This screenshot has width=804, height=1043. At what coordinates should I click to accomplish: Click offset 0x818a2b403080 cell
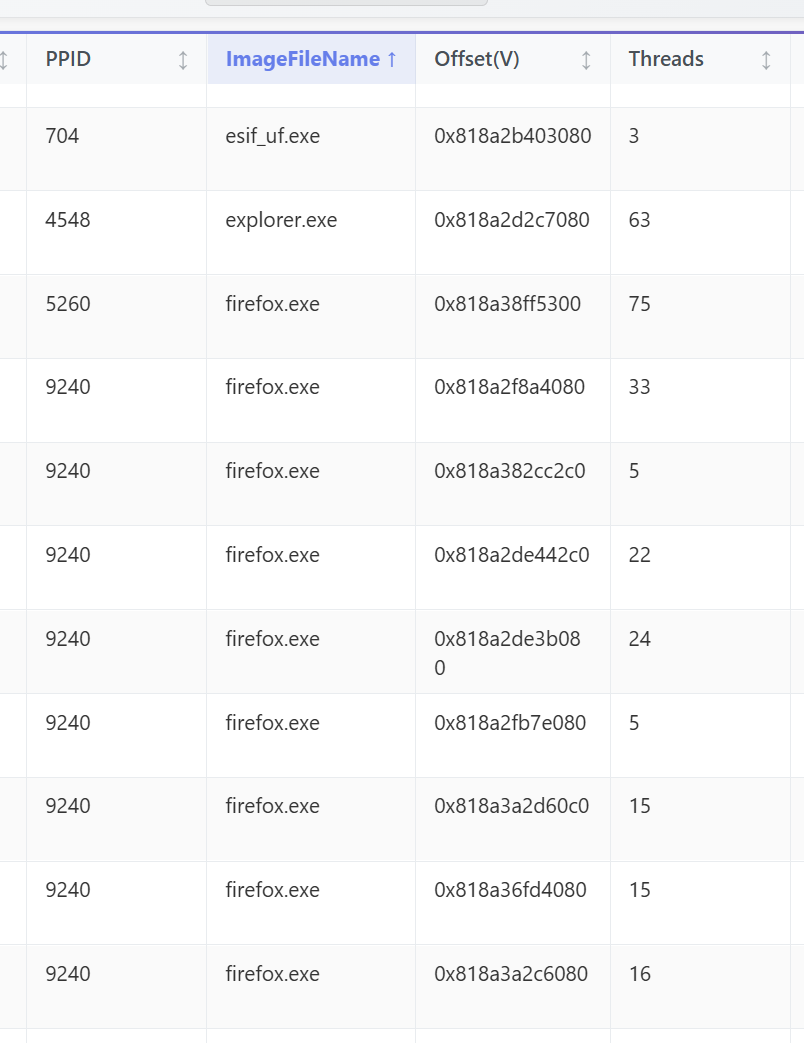(x=513, y=149)
